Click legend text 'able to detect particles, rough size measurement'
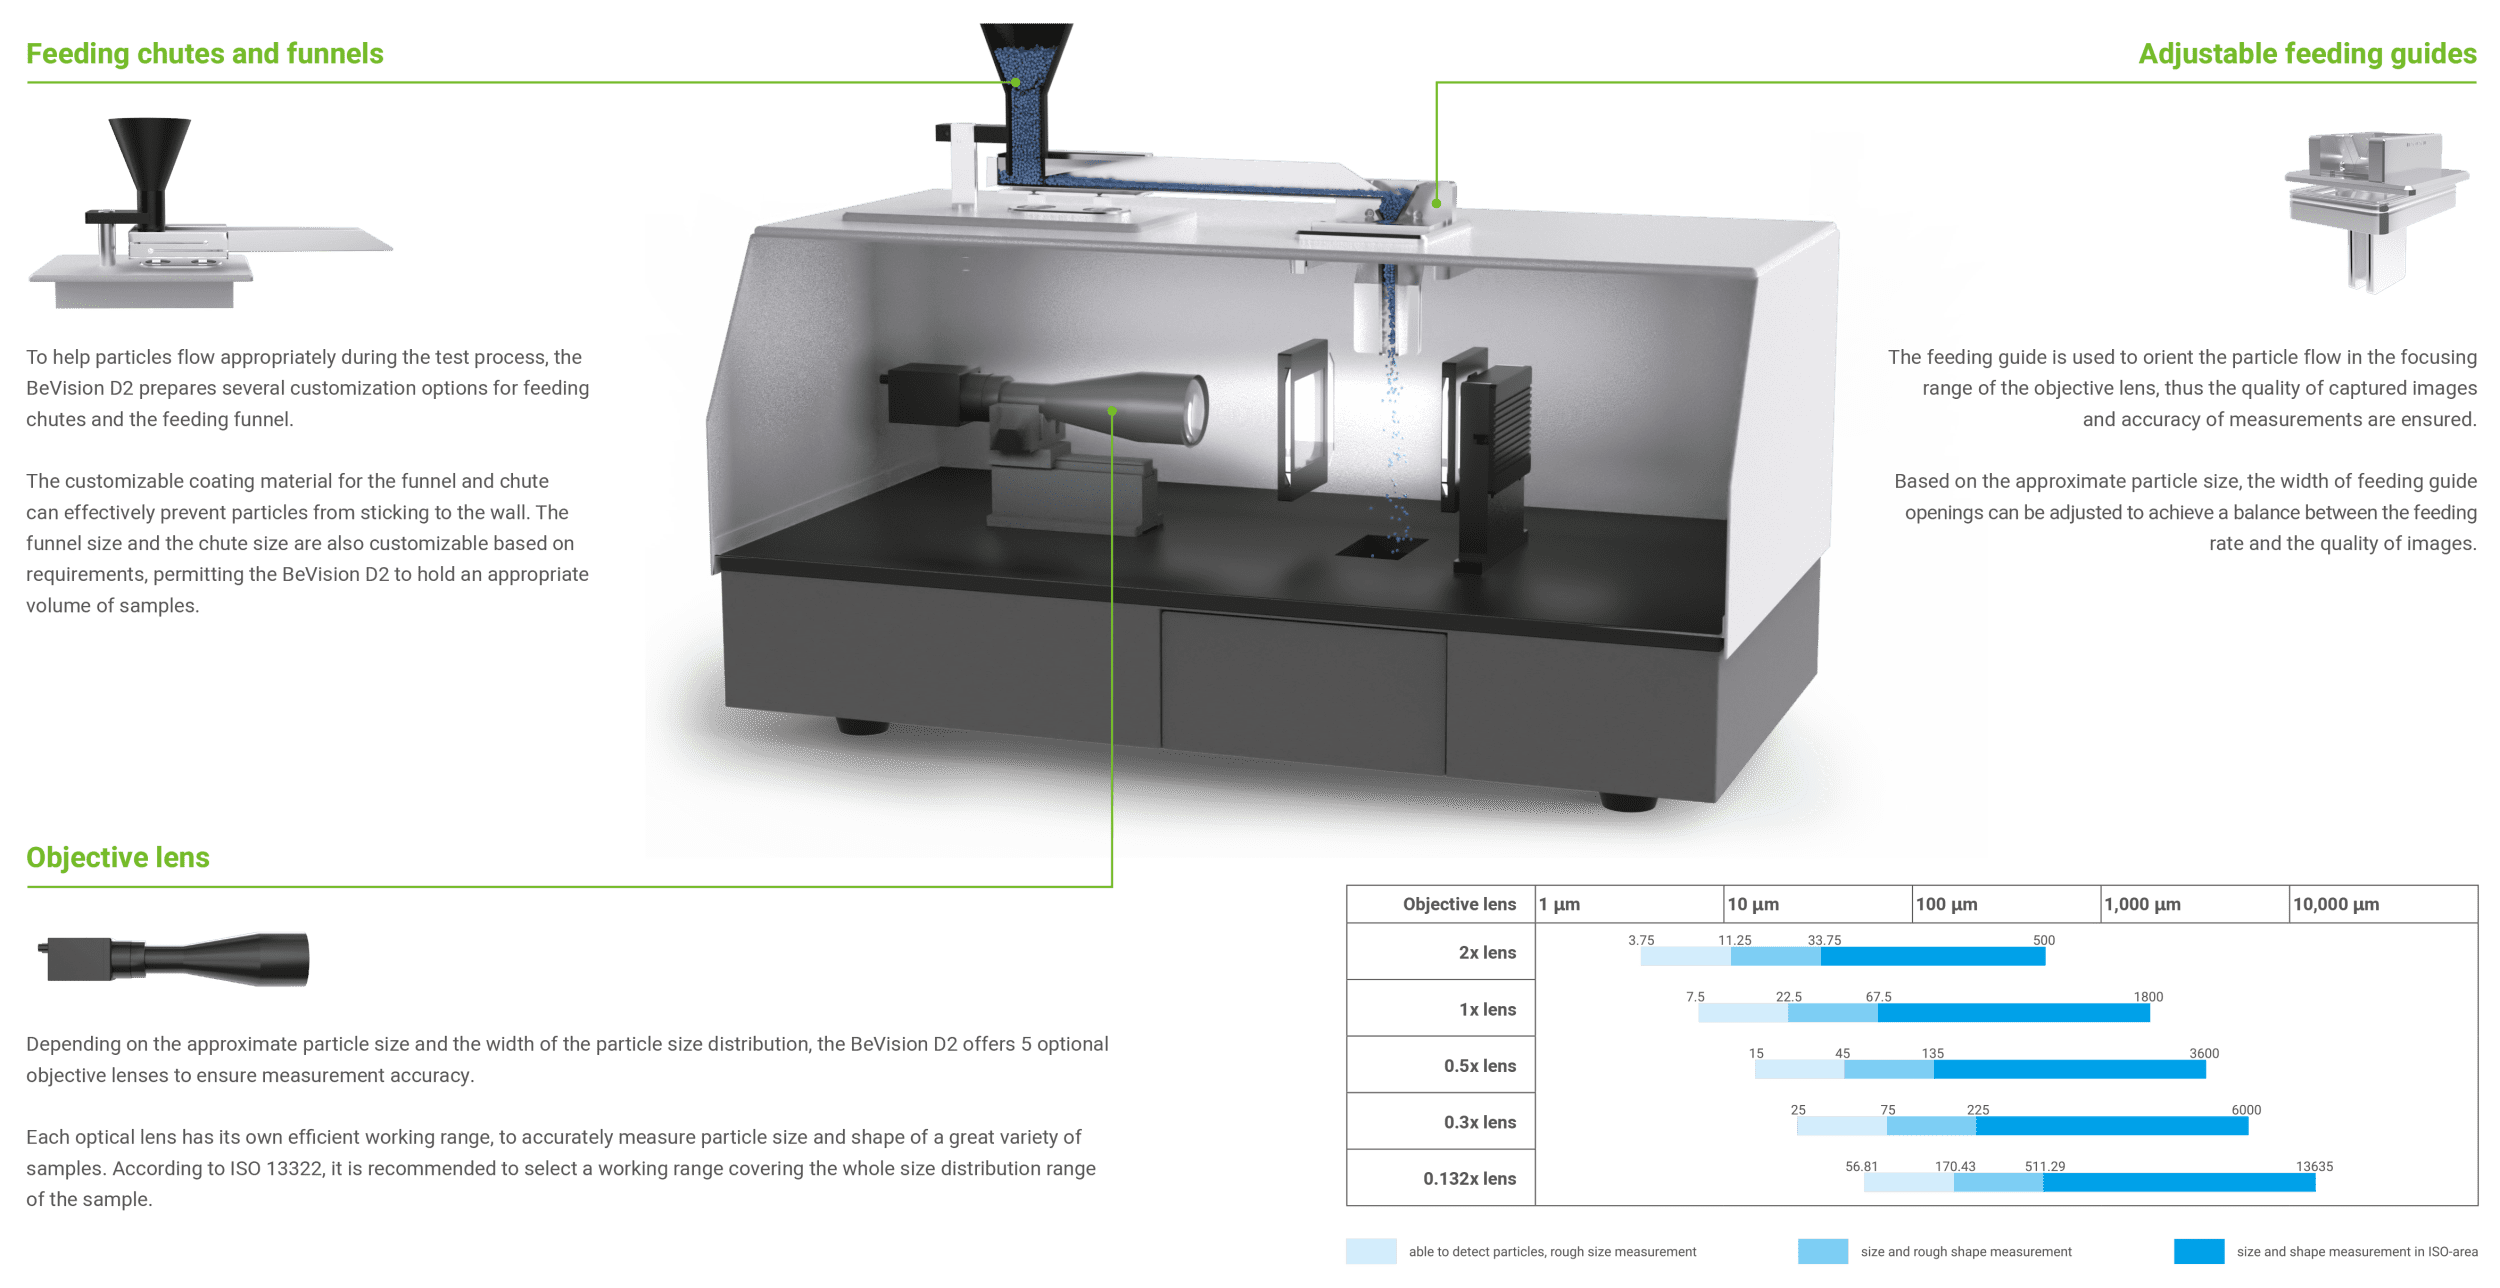Screen dimensions: 2500x1288 1552,1252
